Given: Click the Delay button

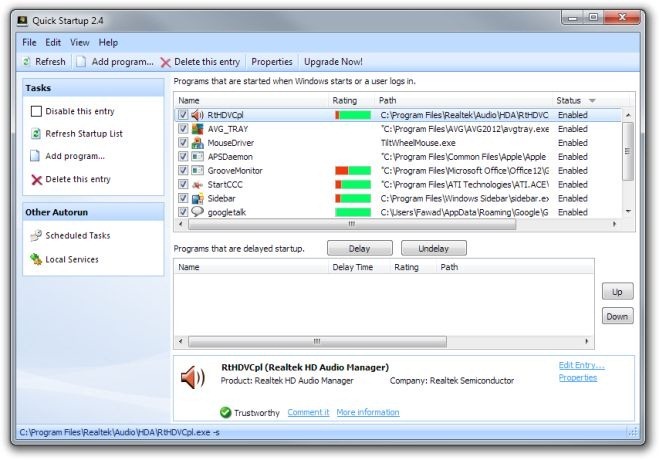Looking at the screenshot, I should click(360, 248).
